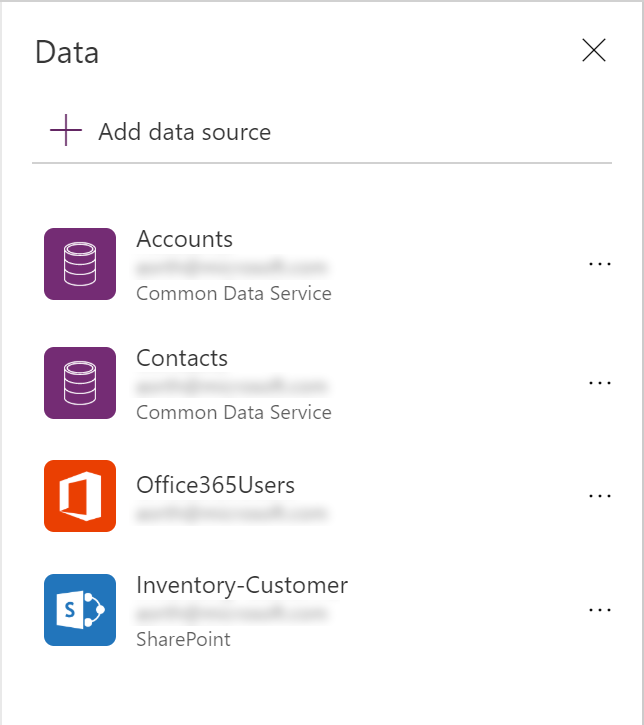Open the more options menu for Accounts

(x=600, y=264)
